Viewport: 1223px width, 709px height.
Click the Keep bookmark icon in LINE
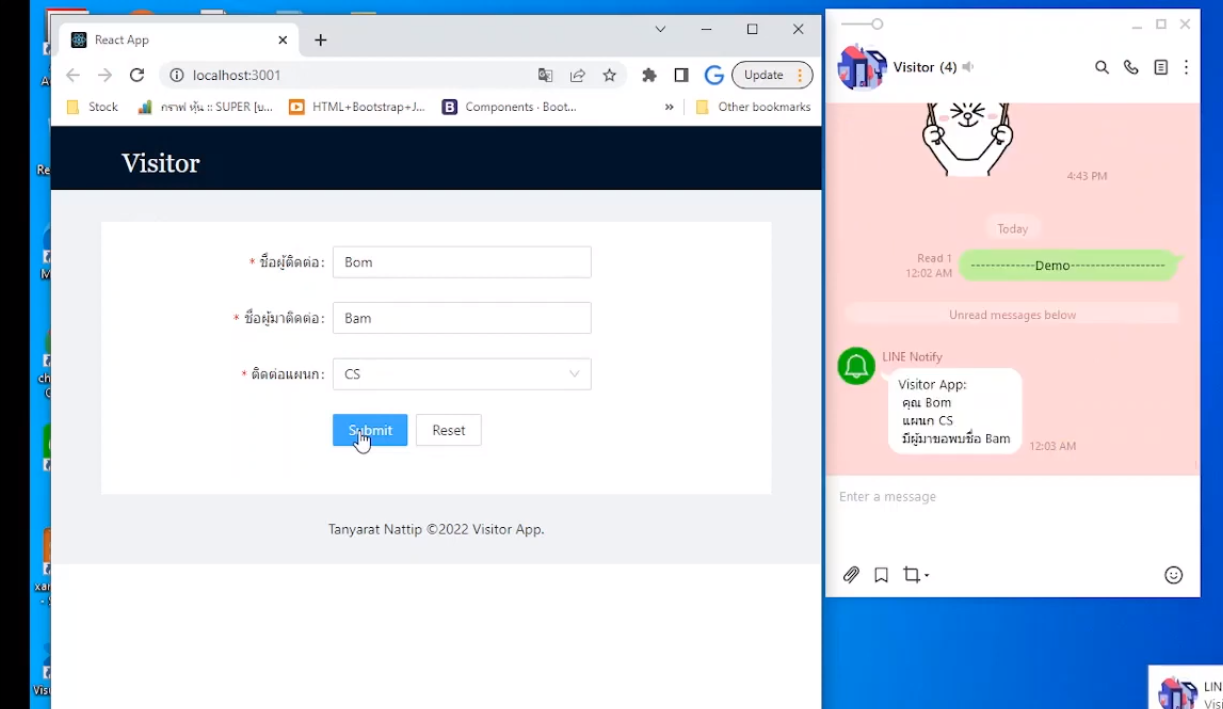coord(881,575)
